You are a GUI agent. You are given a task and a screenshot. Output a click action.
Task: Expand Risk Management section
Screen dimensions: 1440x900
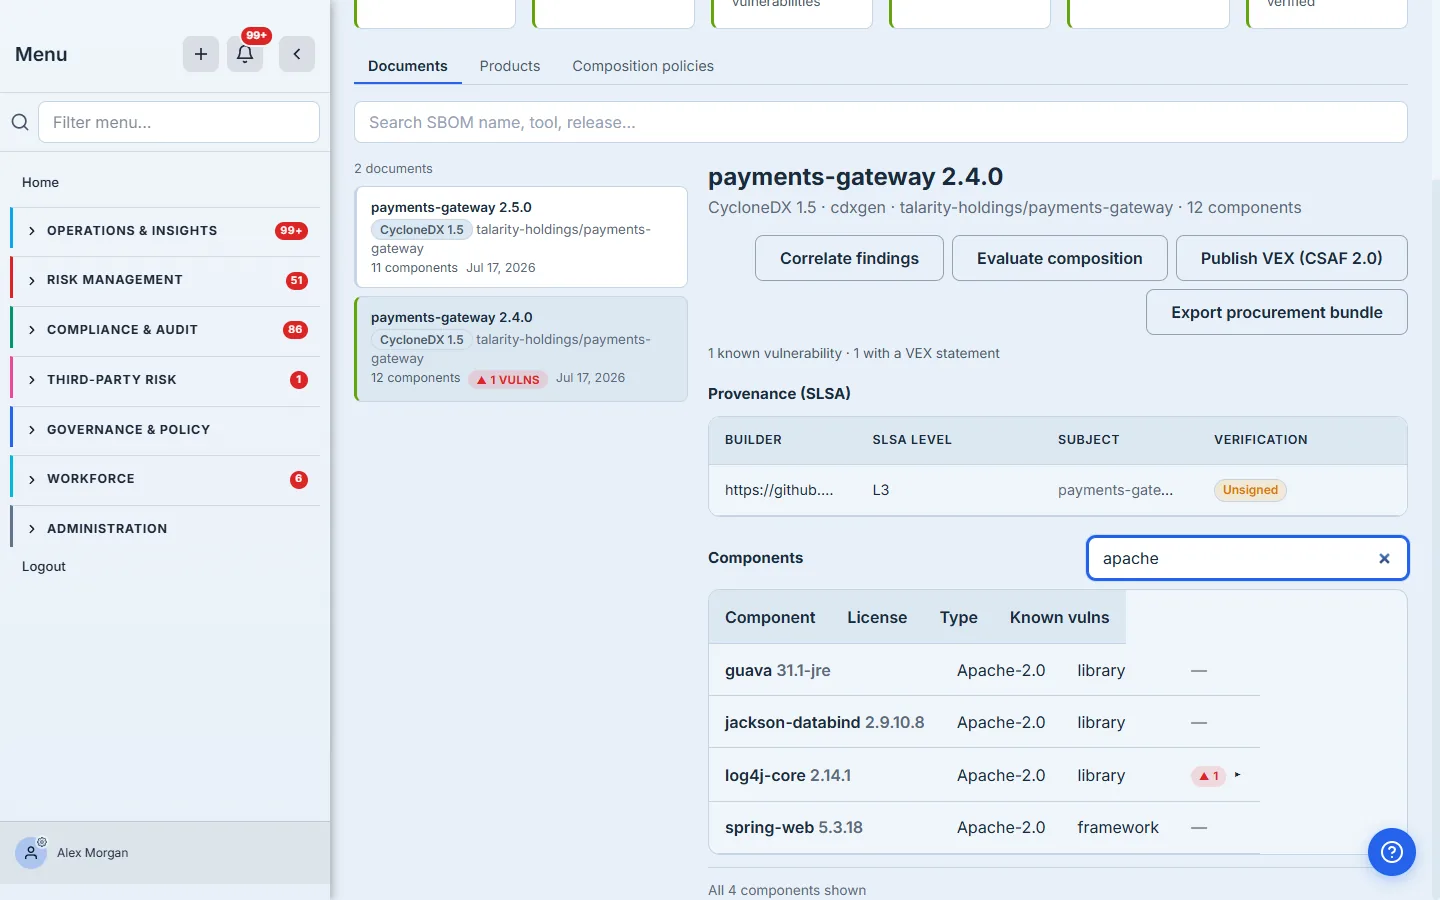click(165, 280)
